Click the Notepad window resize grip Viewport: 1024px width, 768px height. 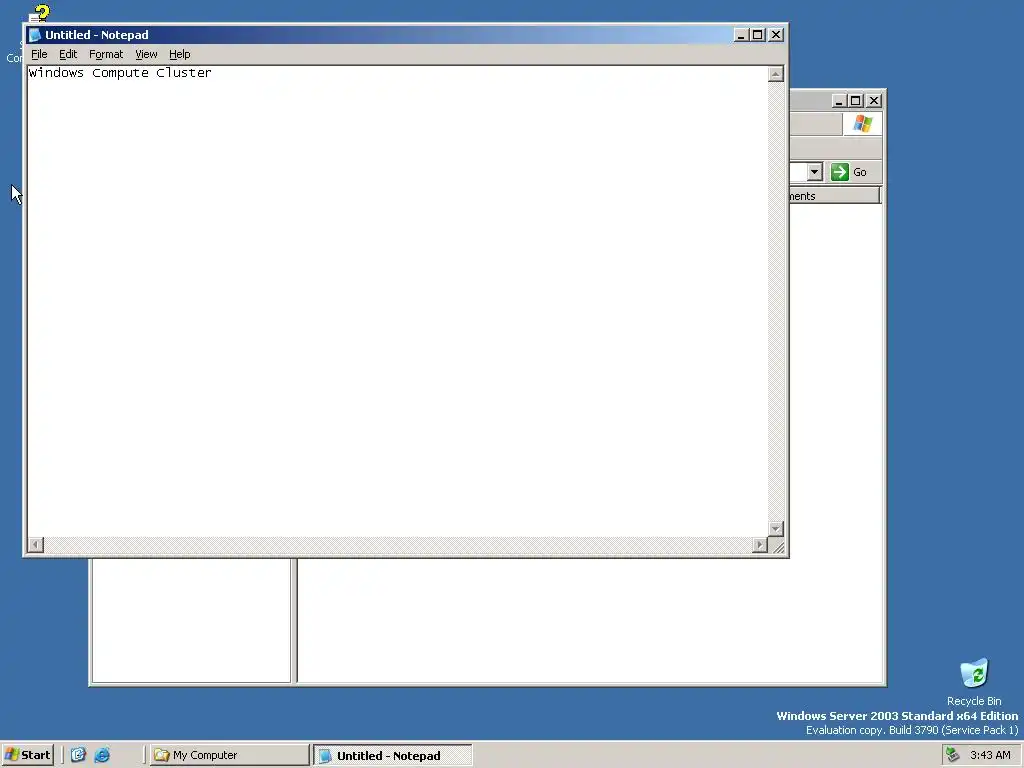778,547
